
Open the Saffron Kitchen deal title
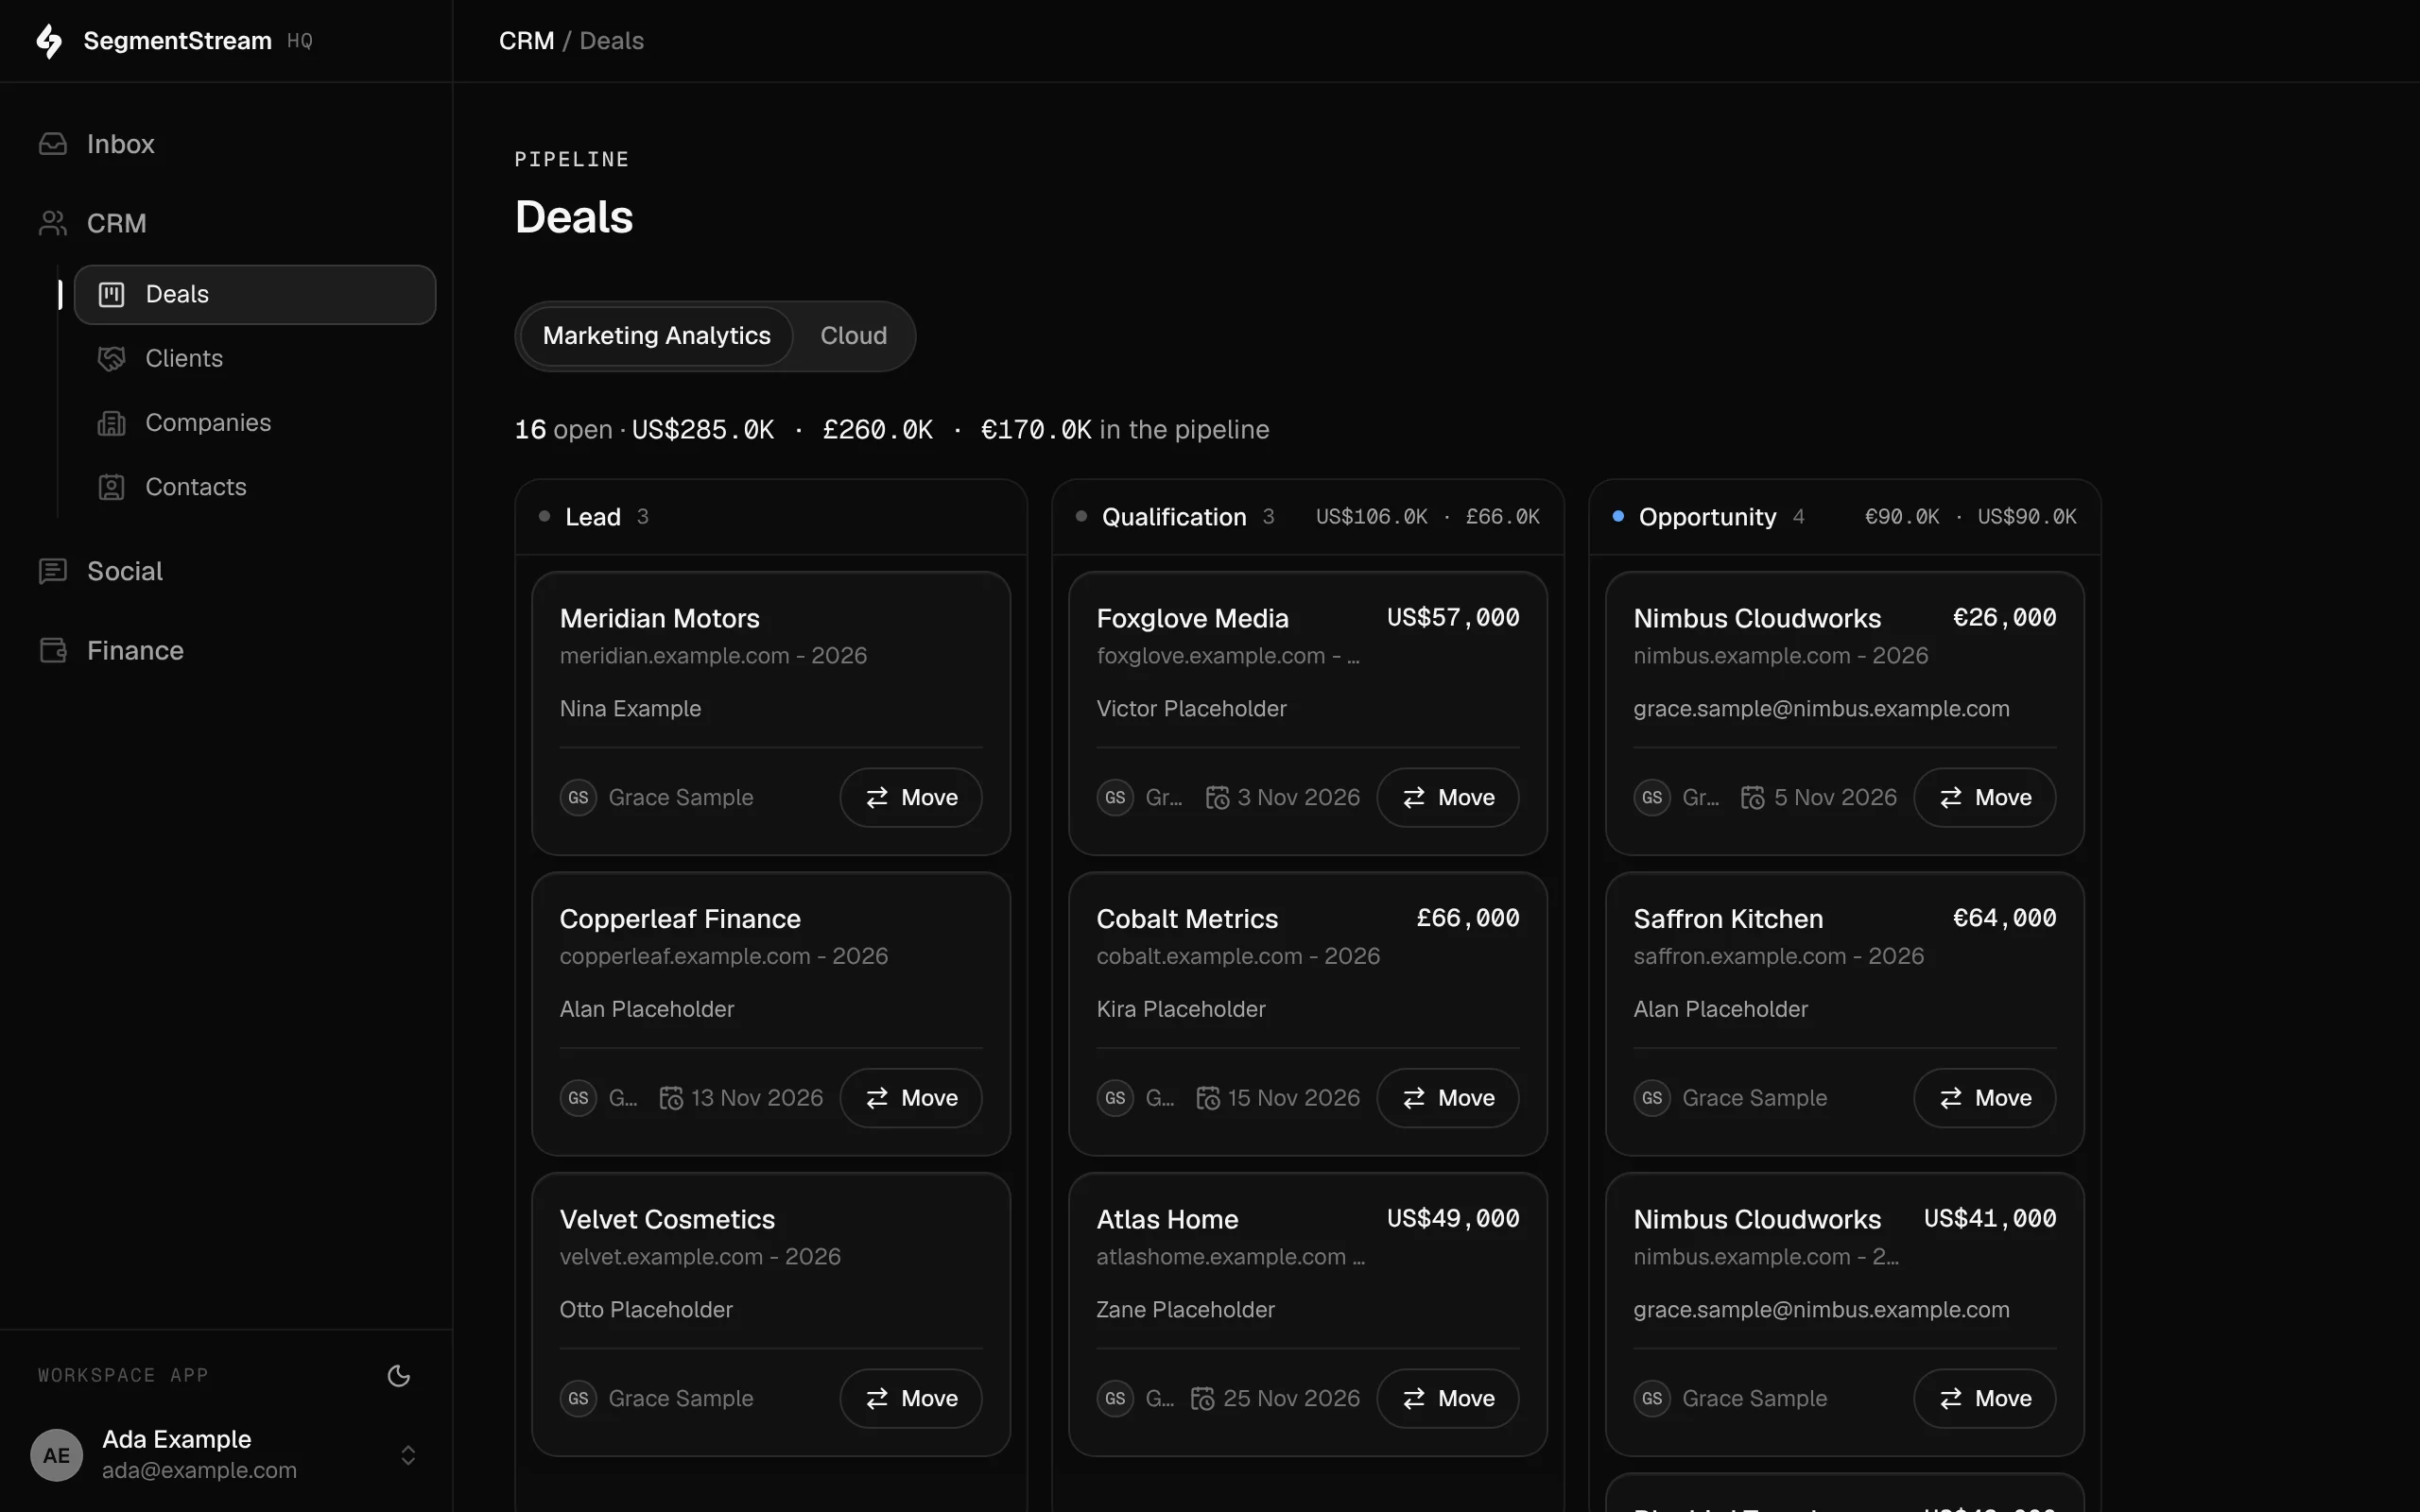1728,919
